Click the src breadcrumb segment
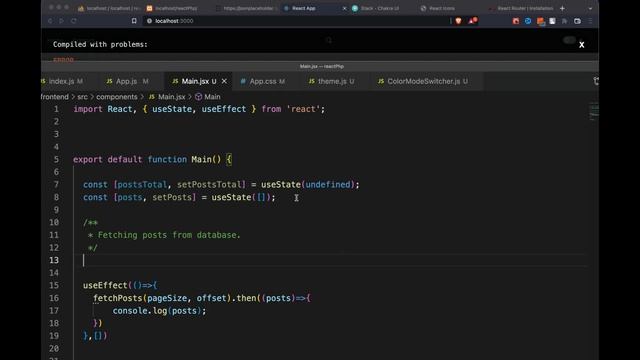The width and height of the screenshot is (640, 360). 82,97
